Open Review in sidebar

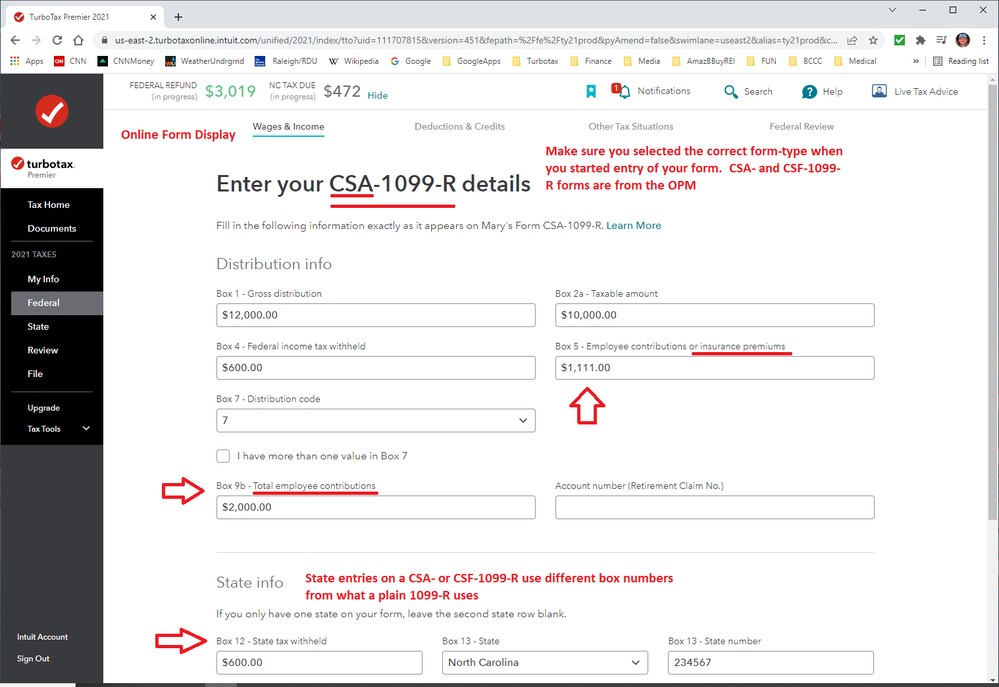[43, 350]
